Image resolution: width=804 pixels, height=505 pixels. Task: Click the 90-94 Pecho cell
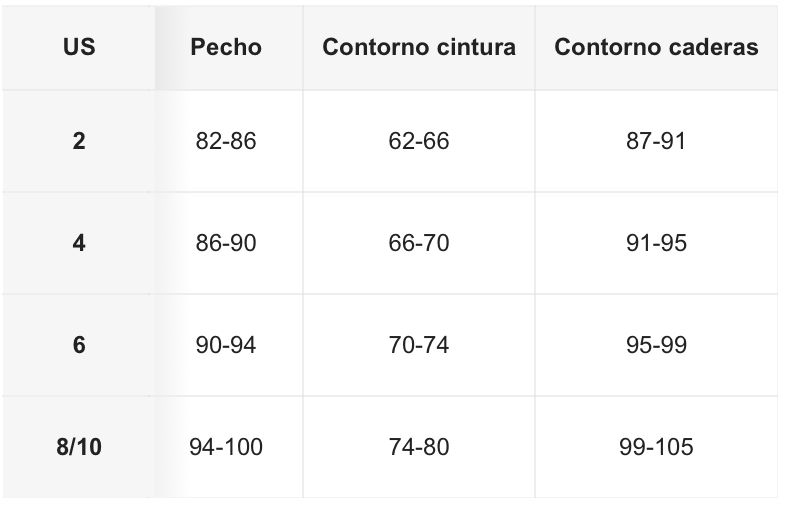[x=226, y=345]
